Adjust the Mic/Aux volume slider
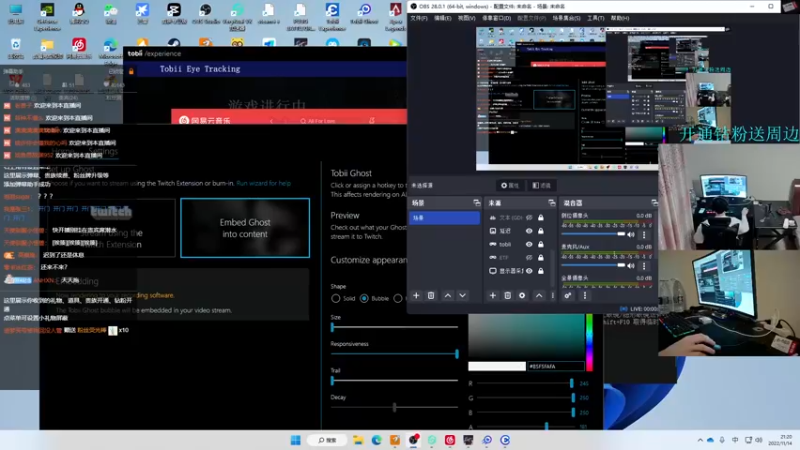Screen dimensions: 800x450 593,265
